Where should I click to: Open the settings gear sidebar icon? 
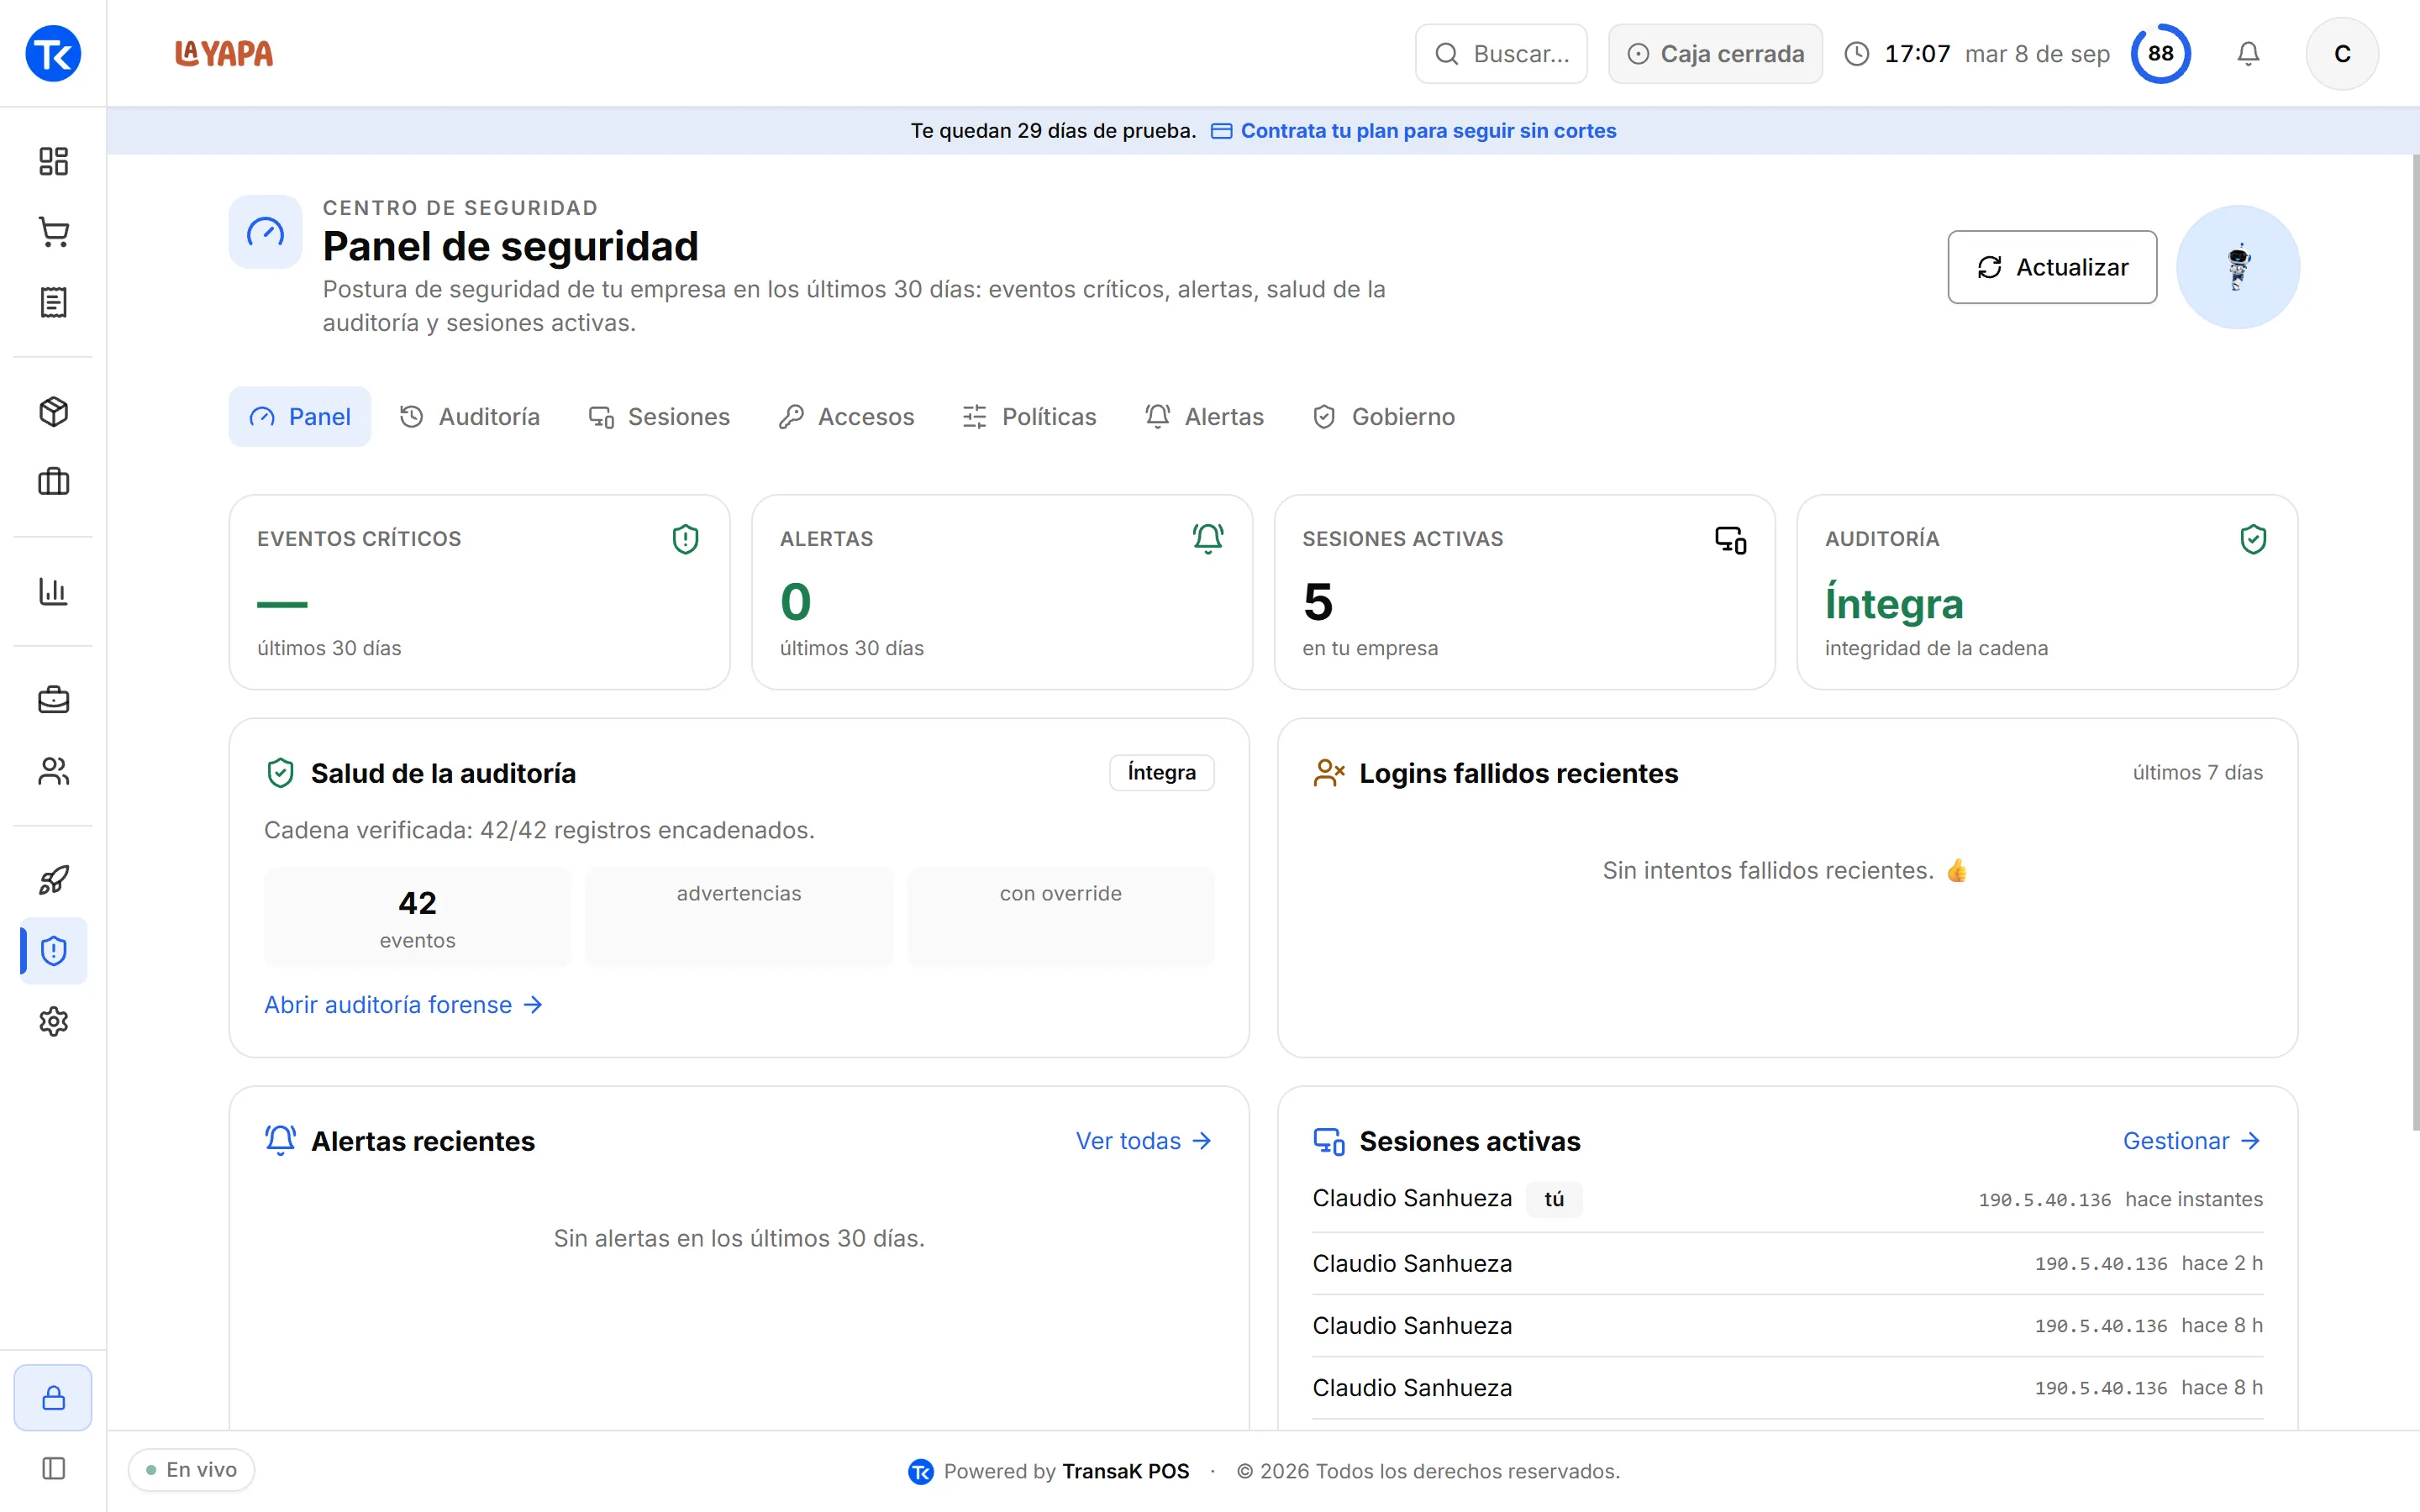[53, 1021]
